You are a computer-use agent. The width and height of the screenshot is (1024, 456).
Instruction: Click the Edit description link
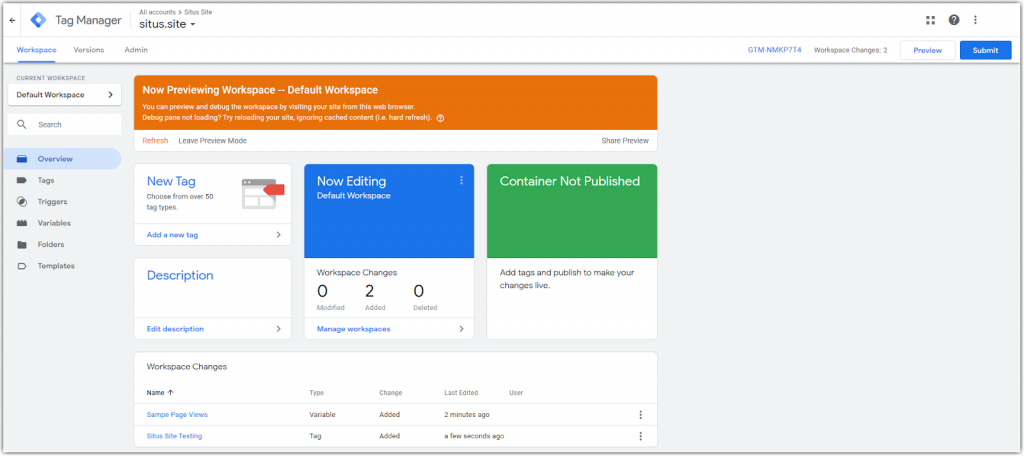(x=175, y=329)
